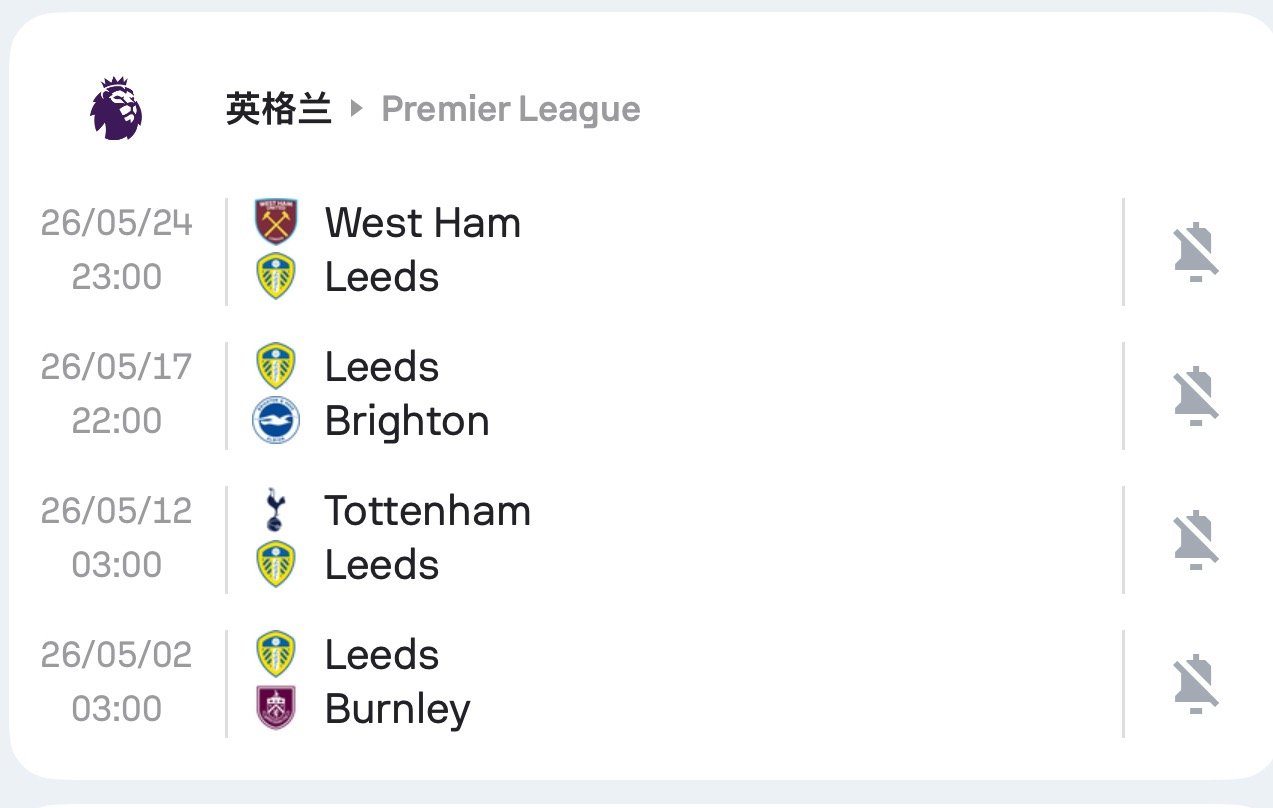Click Leeds crest in the Brighton match
This screenshot has height=808, width=1273.
pyautogui.click(x=275, y=366)
